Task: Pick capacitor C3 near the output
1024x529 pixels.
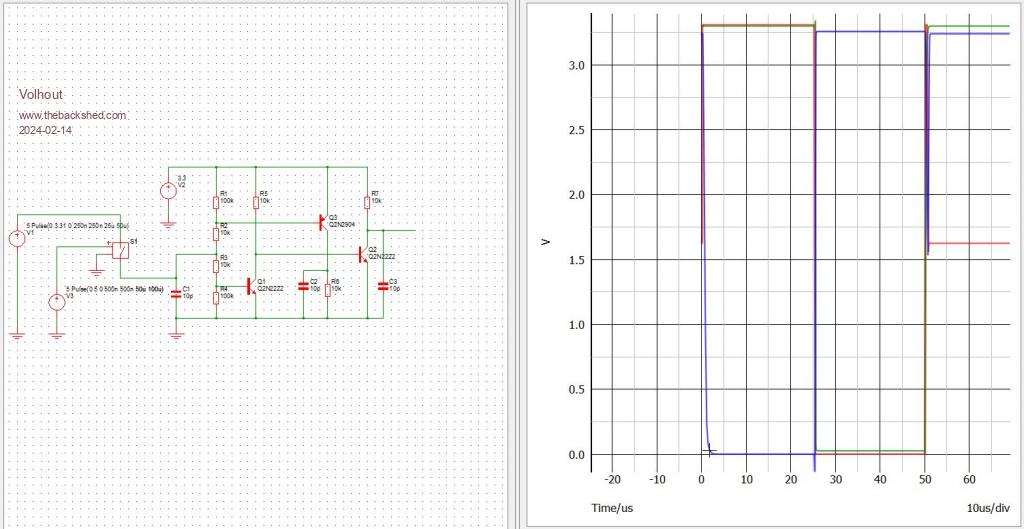Action: pyautogui.click(x=382, y=285)
